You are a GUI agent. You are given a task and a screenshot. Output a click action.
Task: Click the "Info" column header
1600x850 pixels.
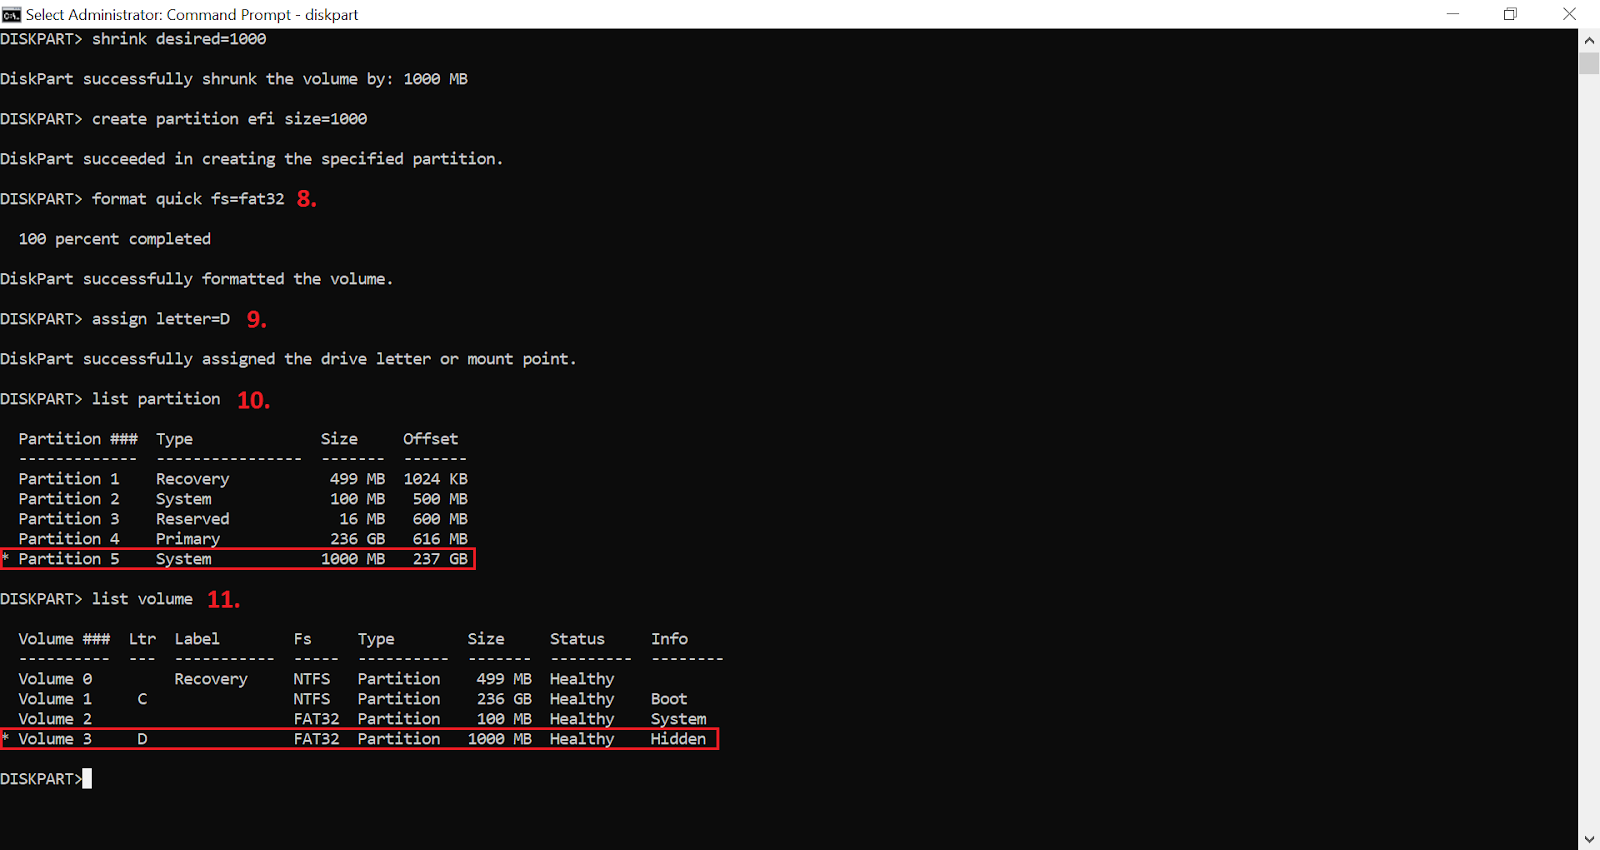(669, 639)
